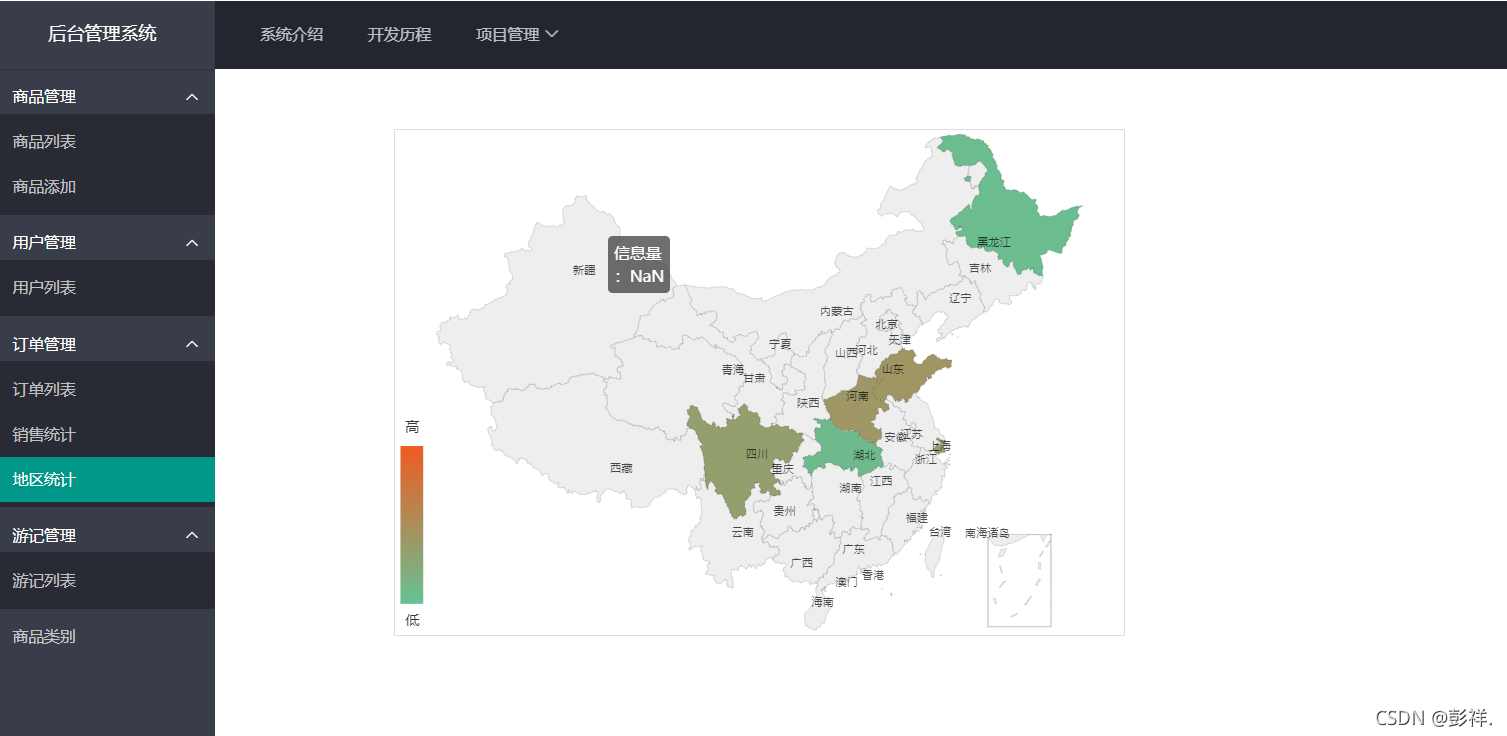Screen dimensions: 1507x736
Task: Select the active 地区统计 sidebar item
Action: click(107, 480)
